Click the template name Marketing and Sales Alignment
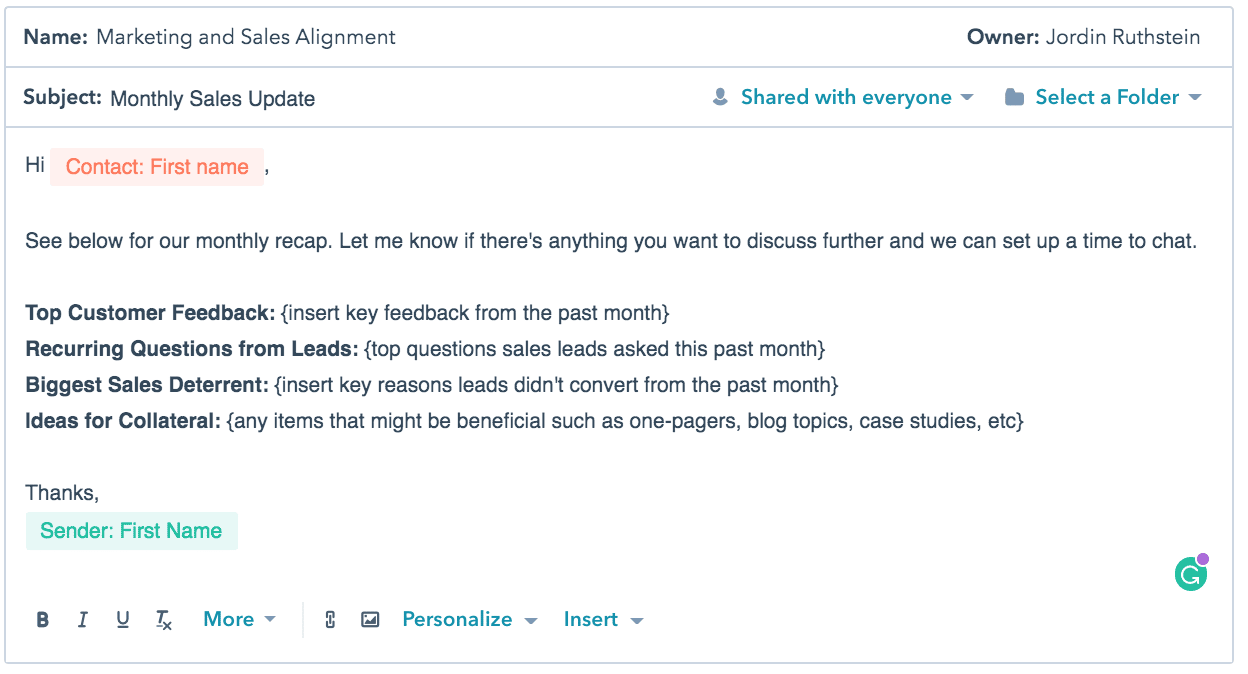1248x674 pixels. coord(245,37)
